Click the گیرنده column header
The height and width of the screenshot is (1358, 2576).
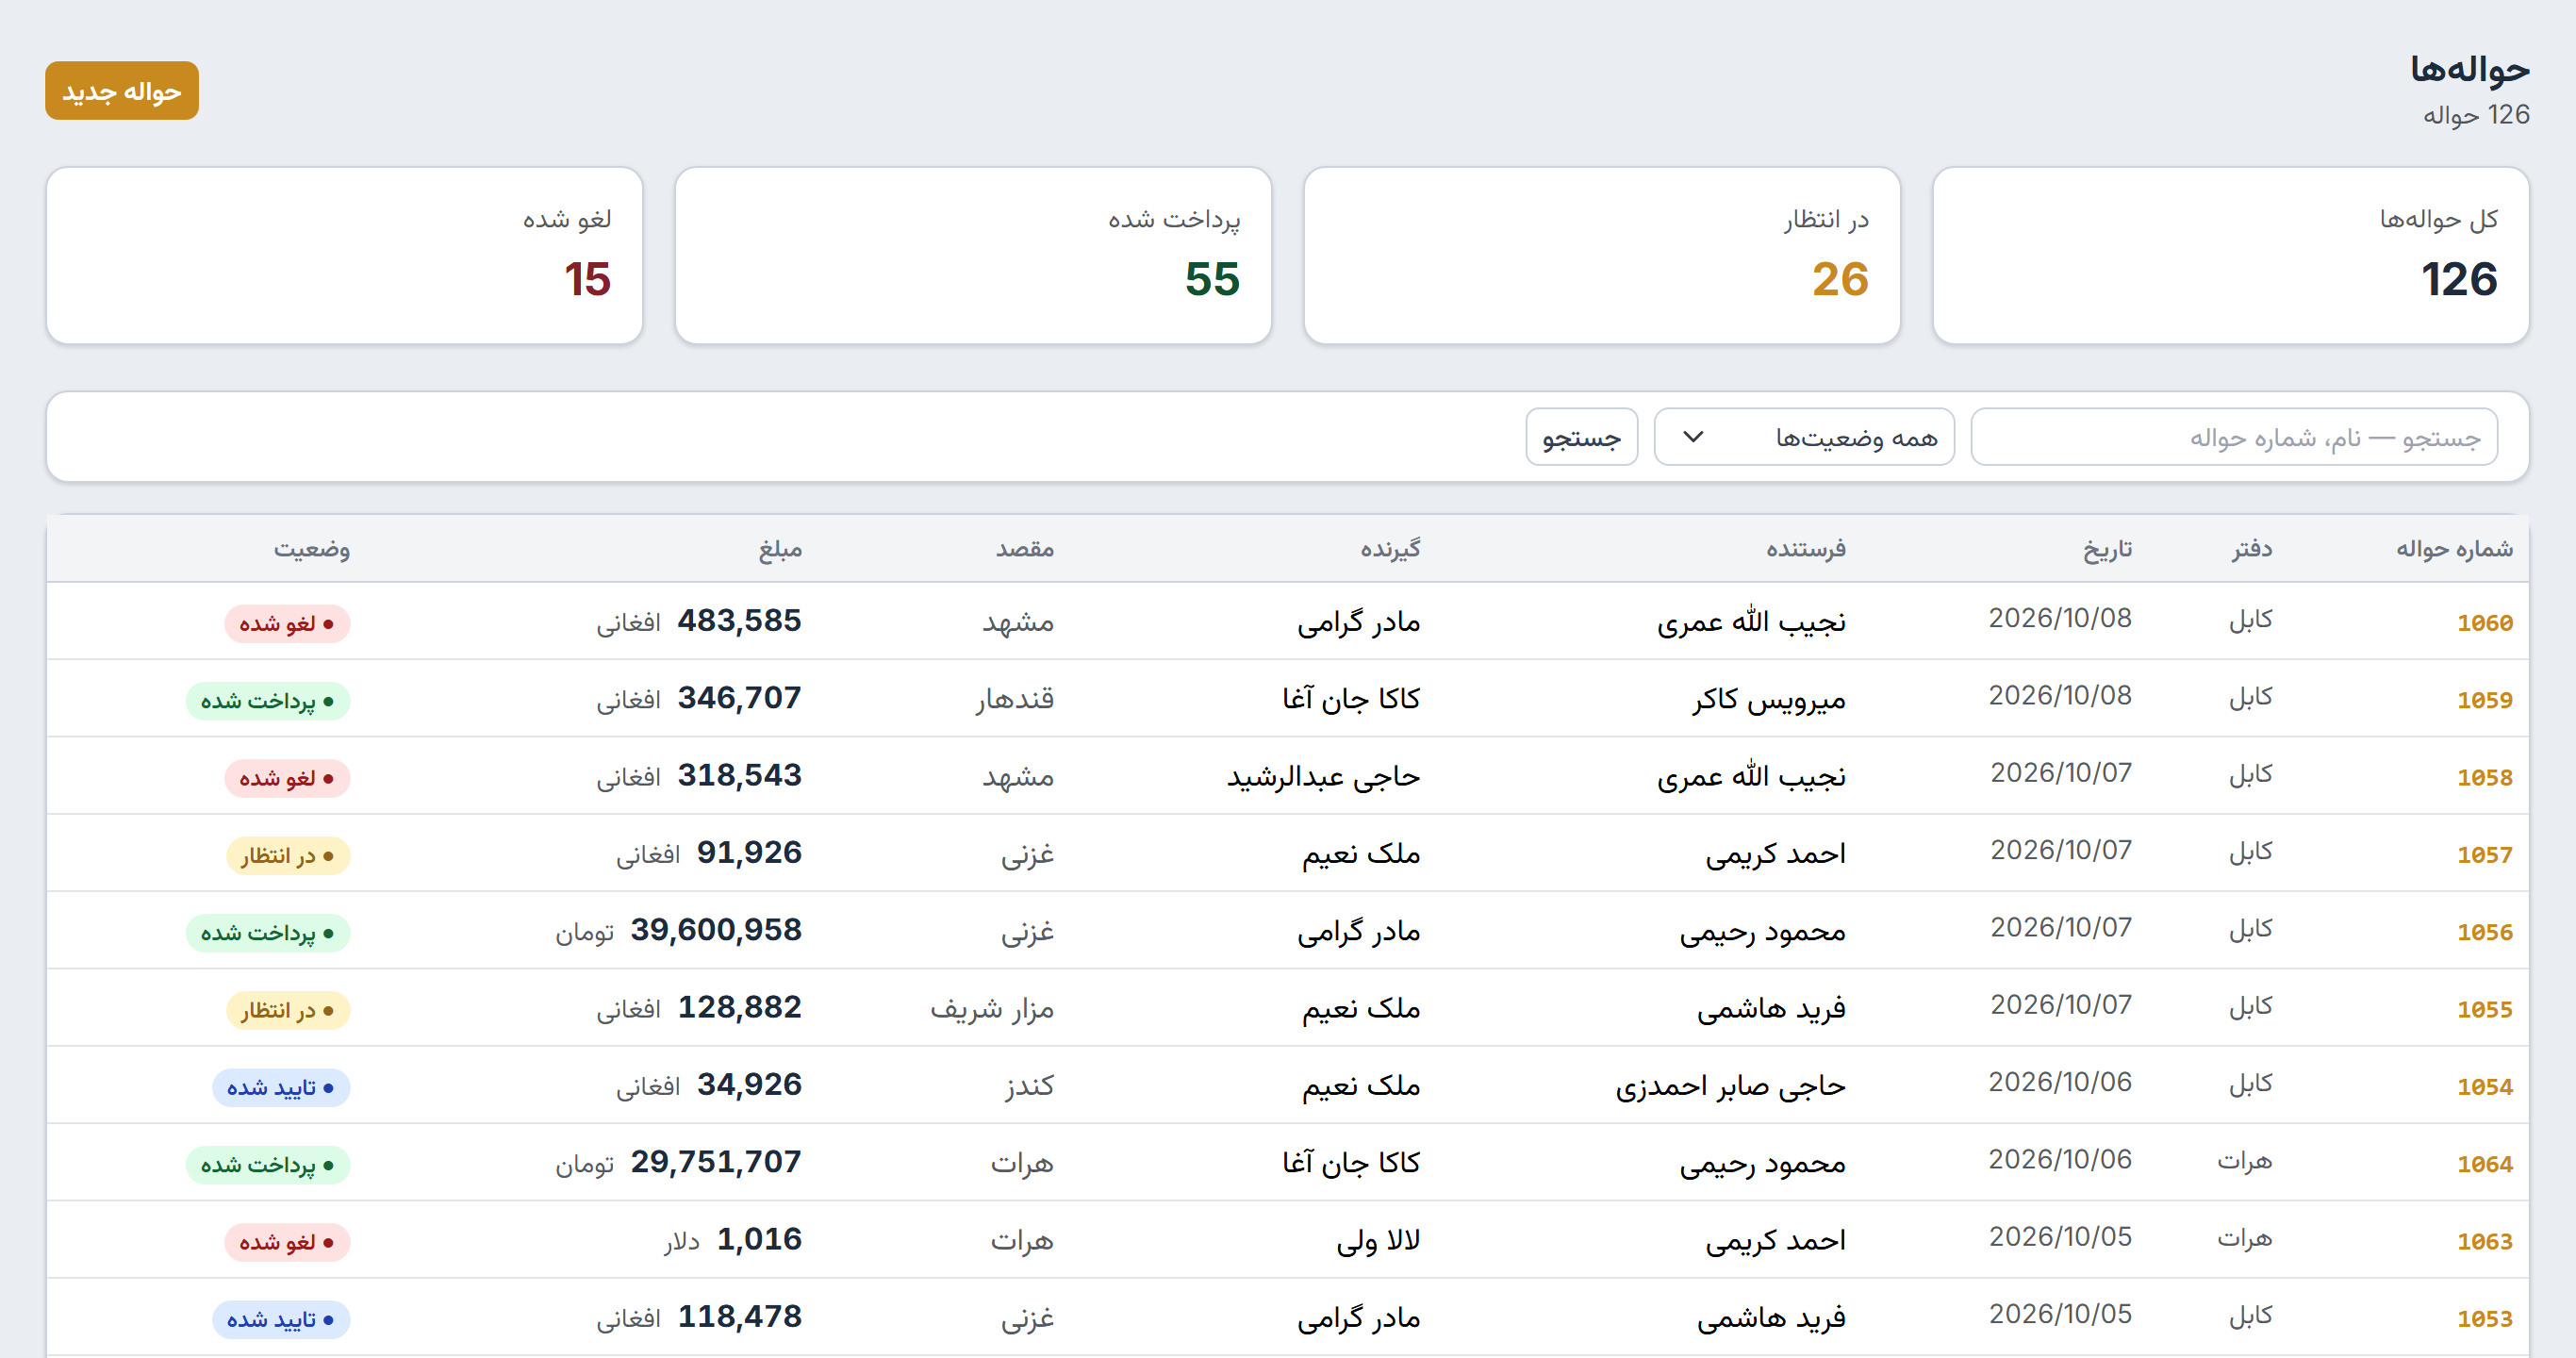point(1390,548)
